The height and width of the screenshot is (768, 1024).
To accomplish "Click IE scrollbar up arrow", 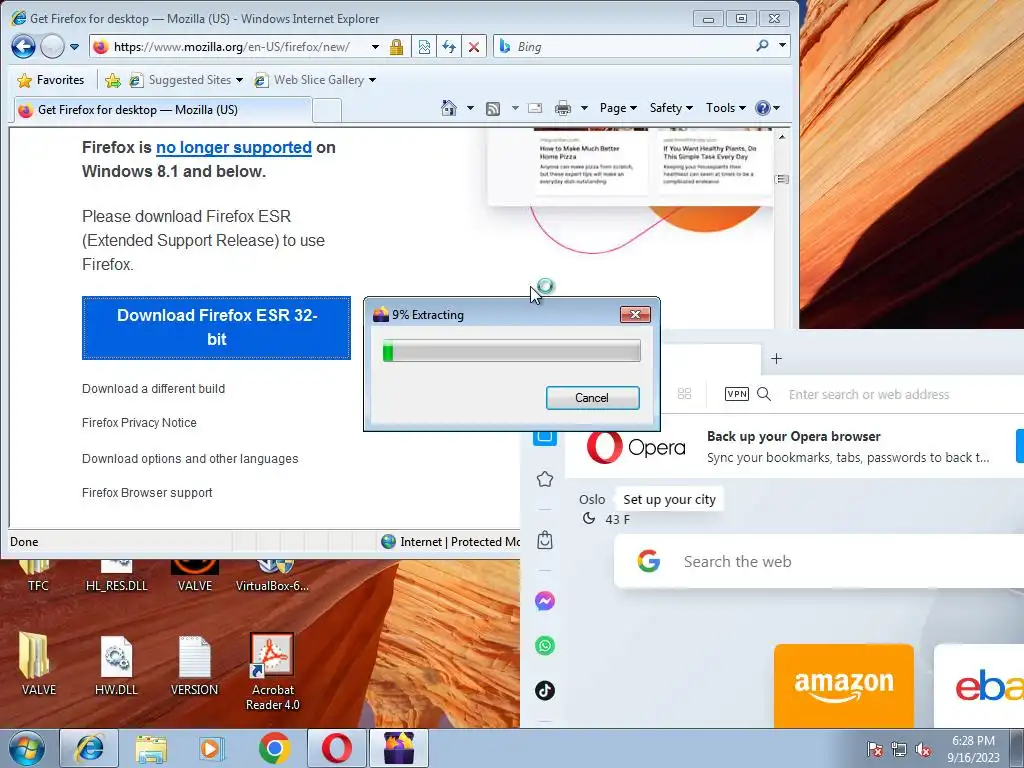I will click(x=782, y=137).
